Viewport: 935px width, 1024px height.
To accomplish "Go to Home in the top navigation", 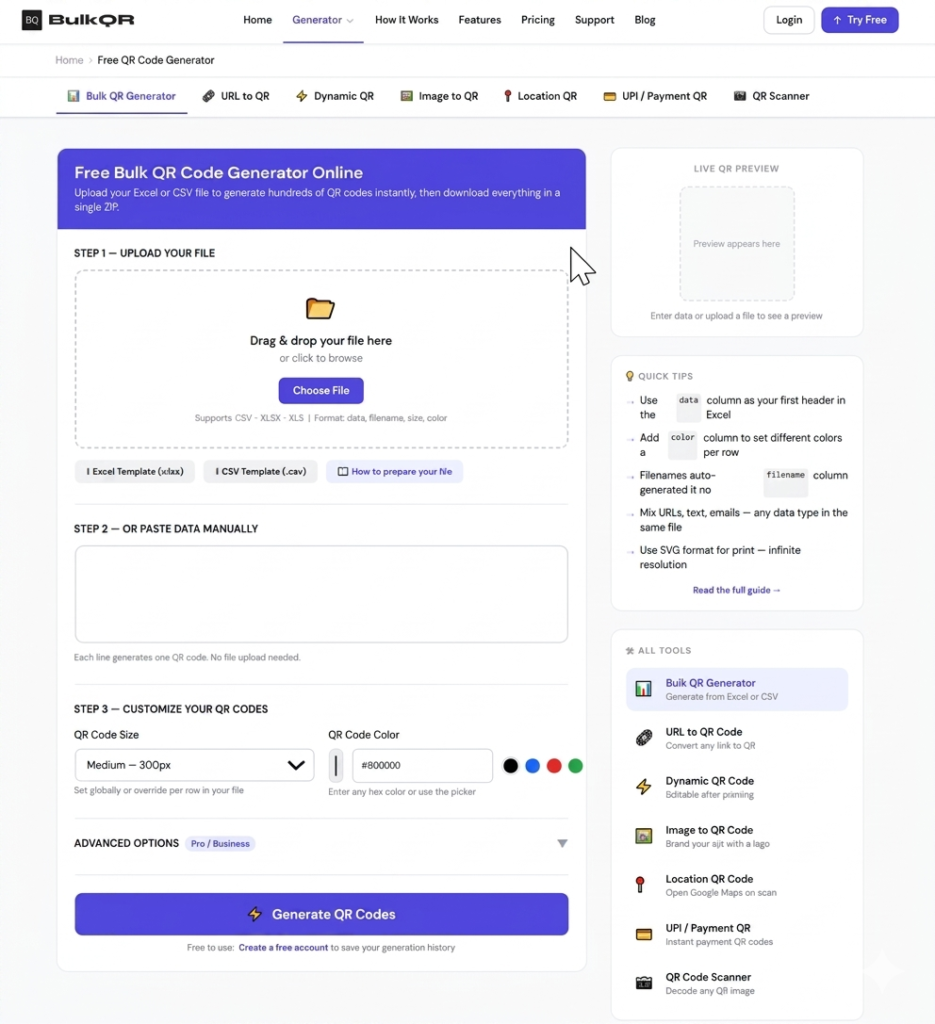I will 257,20.
